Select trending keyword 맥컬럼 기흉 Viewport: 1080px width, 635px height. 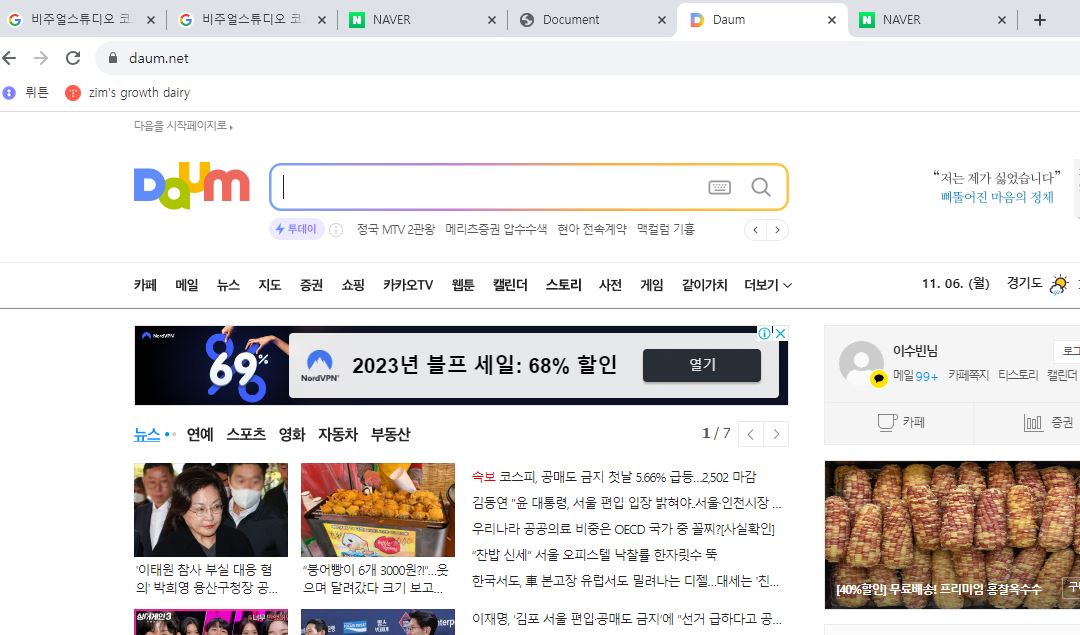pyautogui.click(x=665, y=229)
